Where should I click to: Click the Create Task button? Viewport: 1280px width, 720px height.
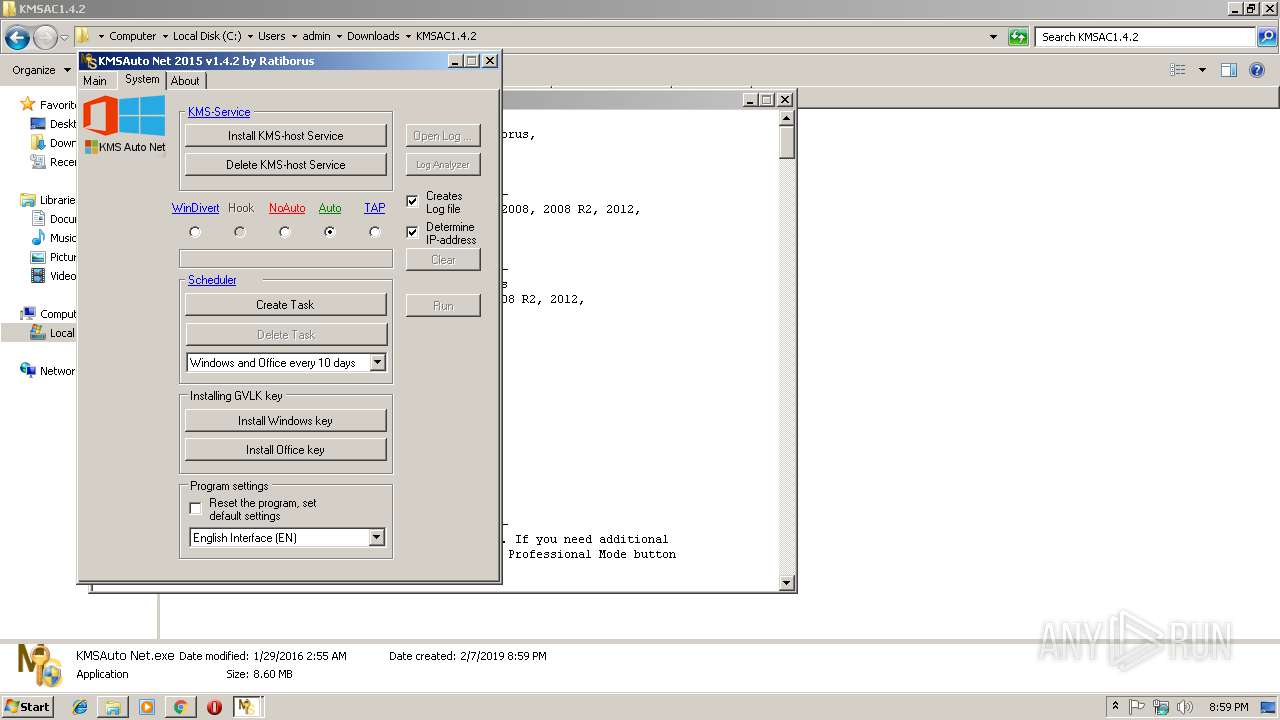coord(286,305)
